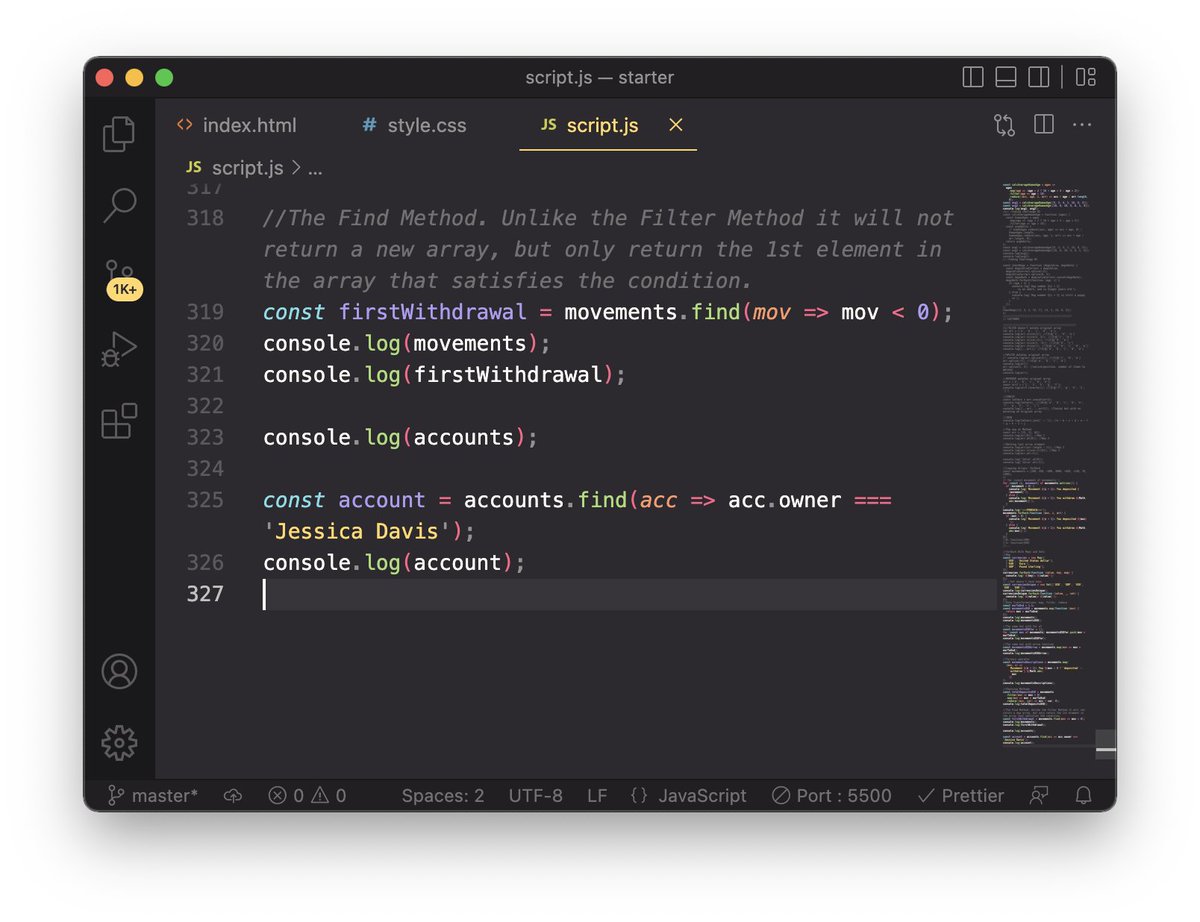Toggle the primary sidebar visibility
The image size is (1200, 922).
pyautogui.click(x=972, y=77)
